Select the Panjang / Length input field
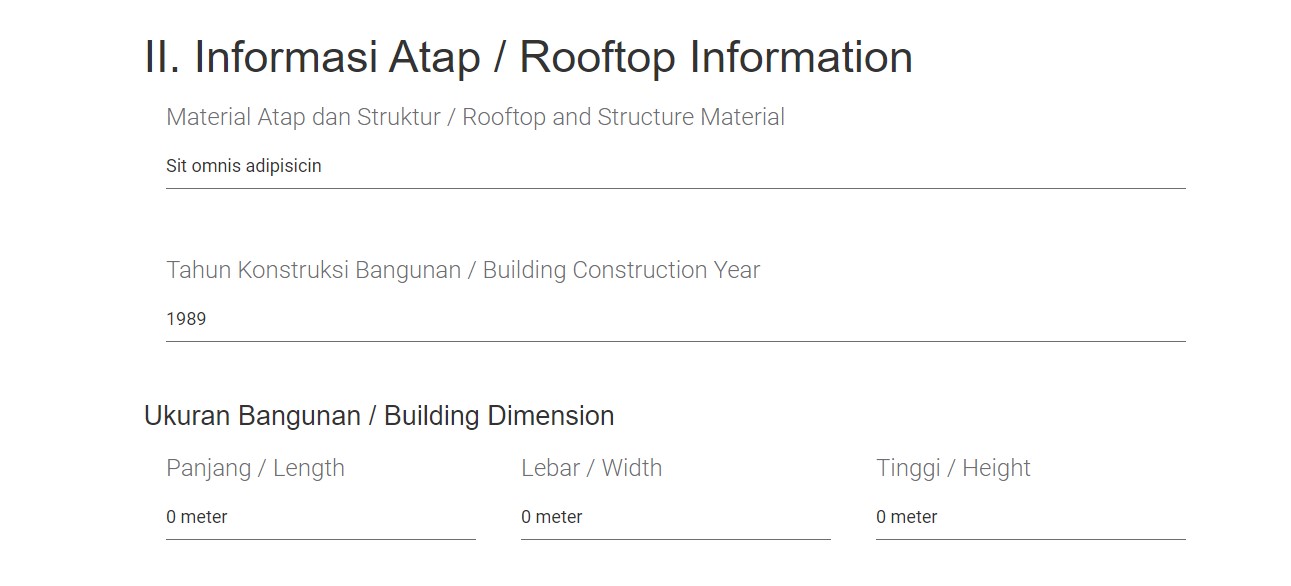 pyautogui.click(x=320, y=517)
